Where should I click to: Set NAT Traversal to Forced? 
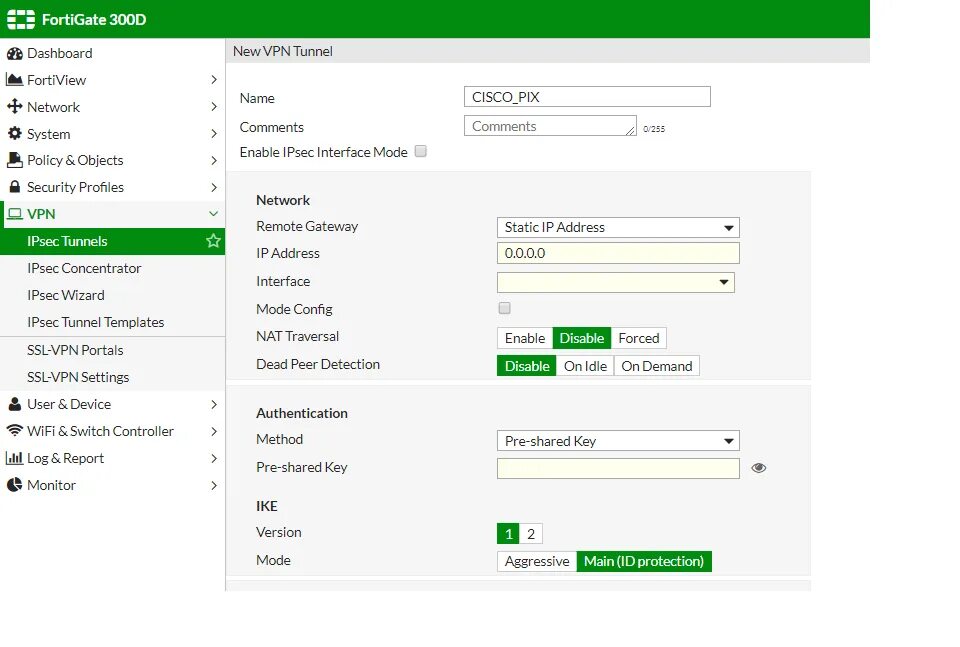639,338
